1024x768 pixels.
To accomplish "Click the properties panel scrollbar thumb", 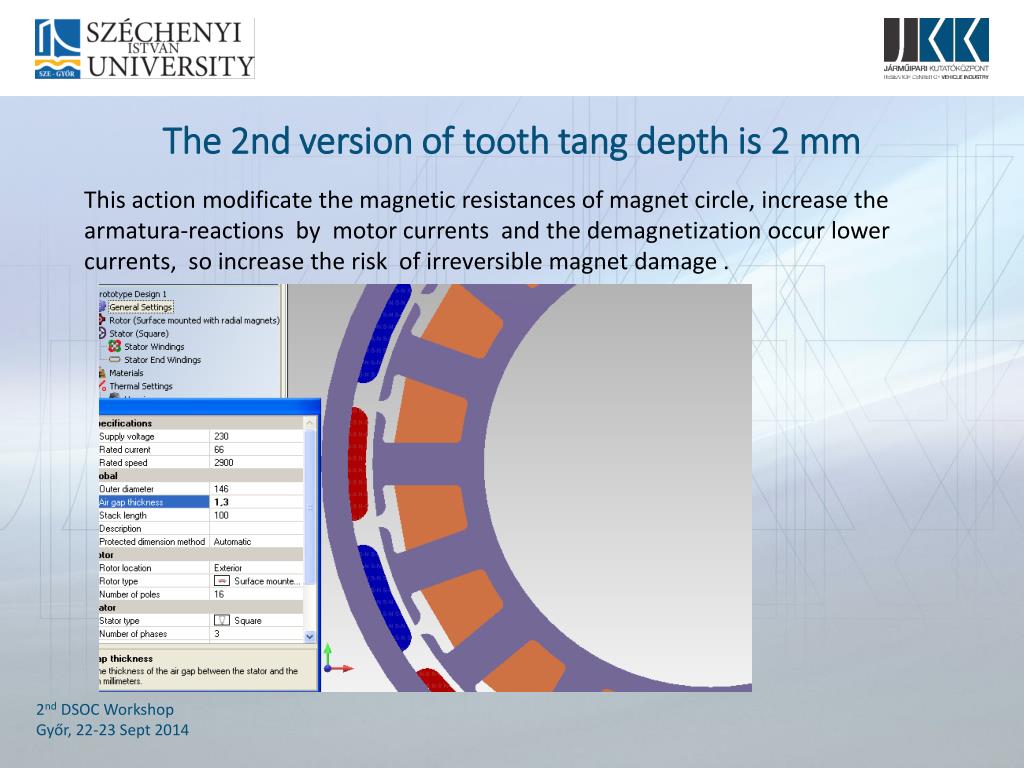I will click(x=310, y=507).
